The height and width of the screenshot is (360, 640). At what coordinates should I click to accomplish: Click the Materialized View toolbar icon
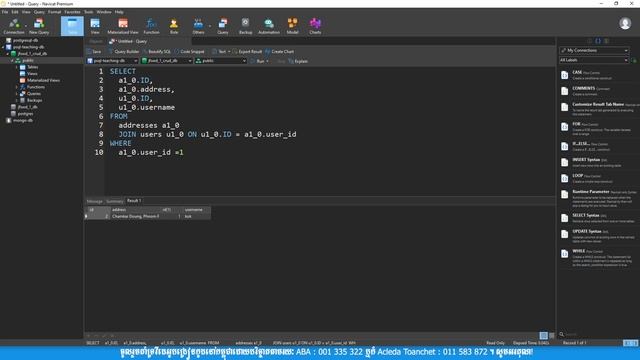pyautogui.click(x=123, y=26)
